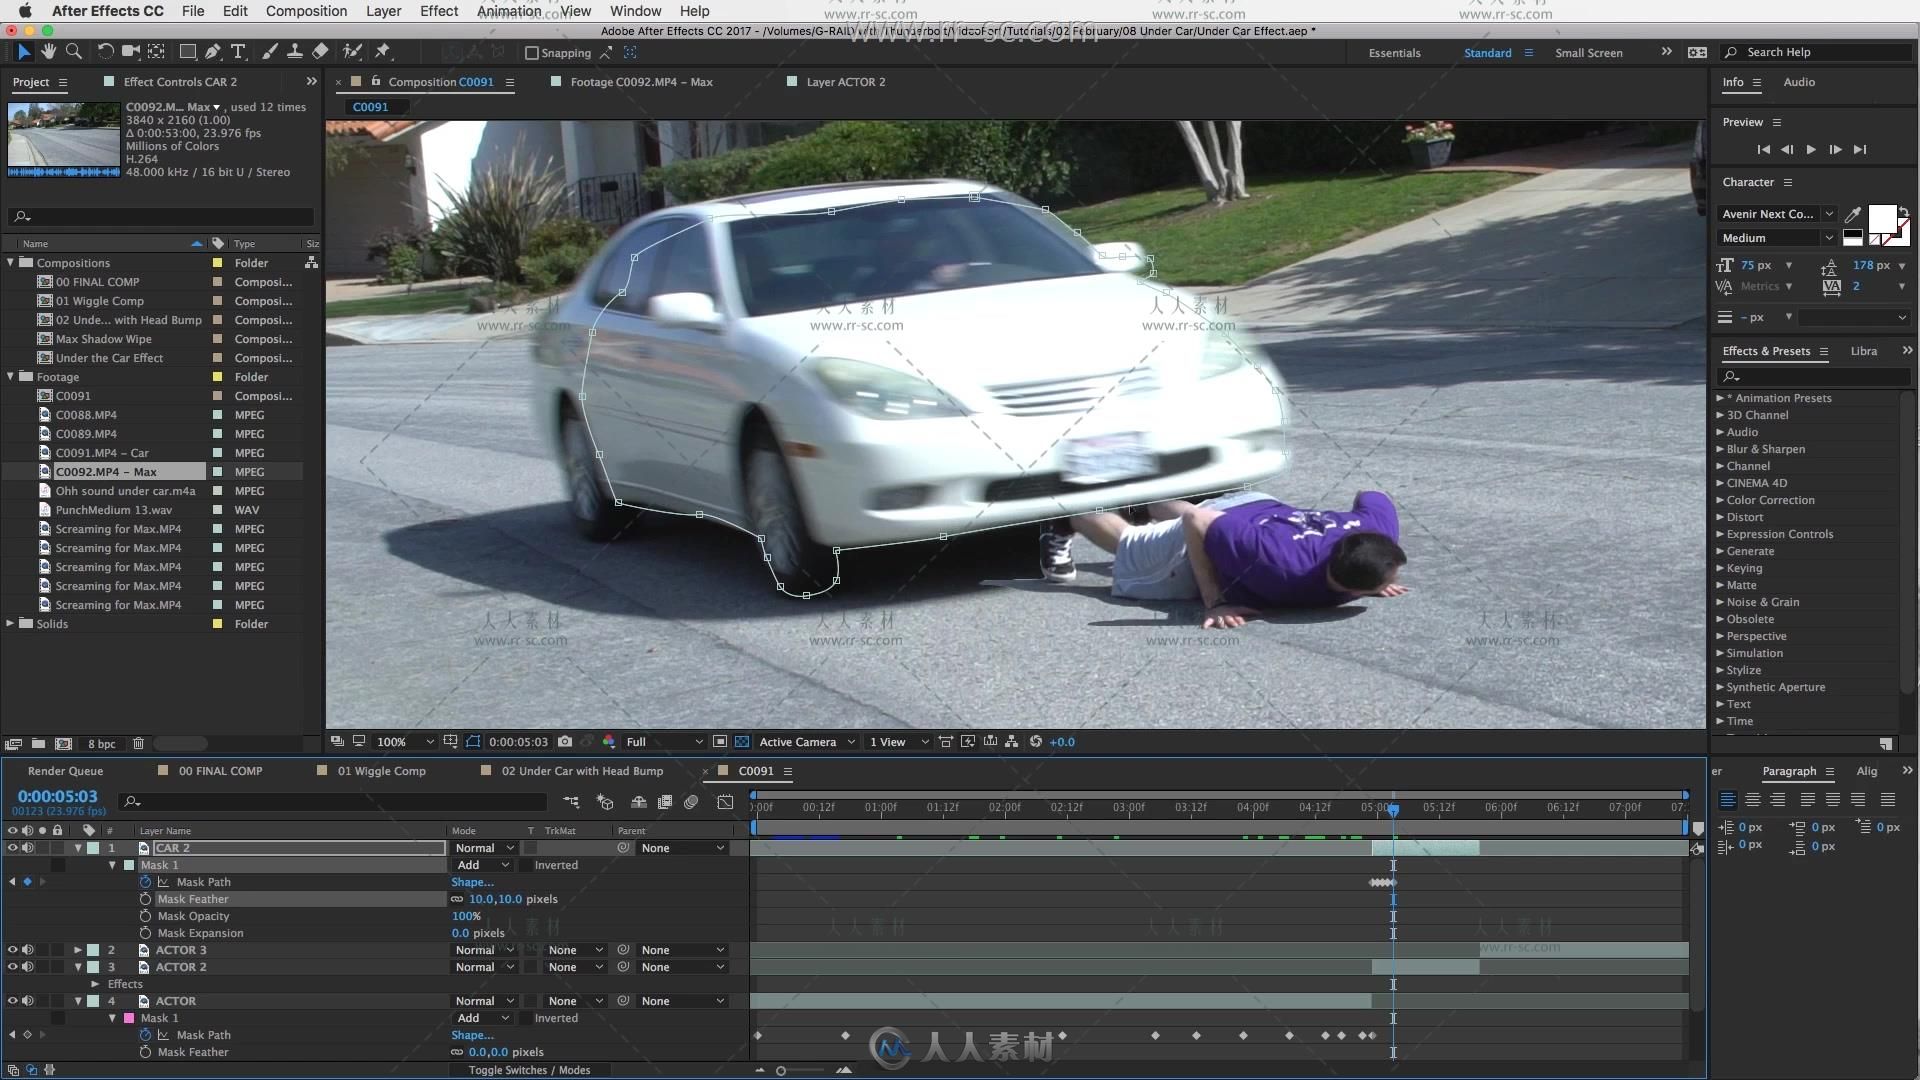1920x1080 pixels.
Task: Select the Rotation tool
Action: [105, 52]
